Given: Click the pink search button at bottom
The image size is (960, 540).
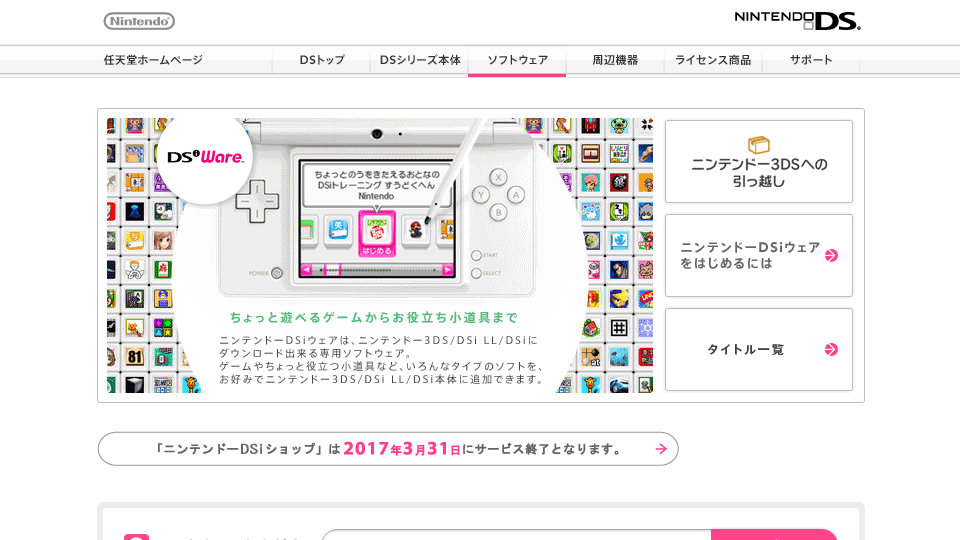Looking at the screenshot, I should tap(774, 535).
